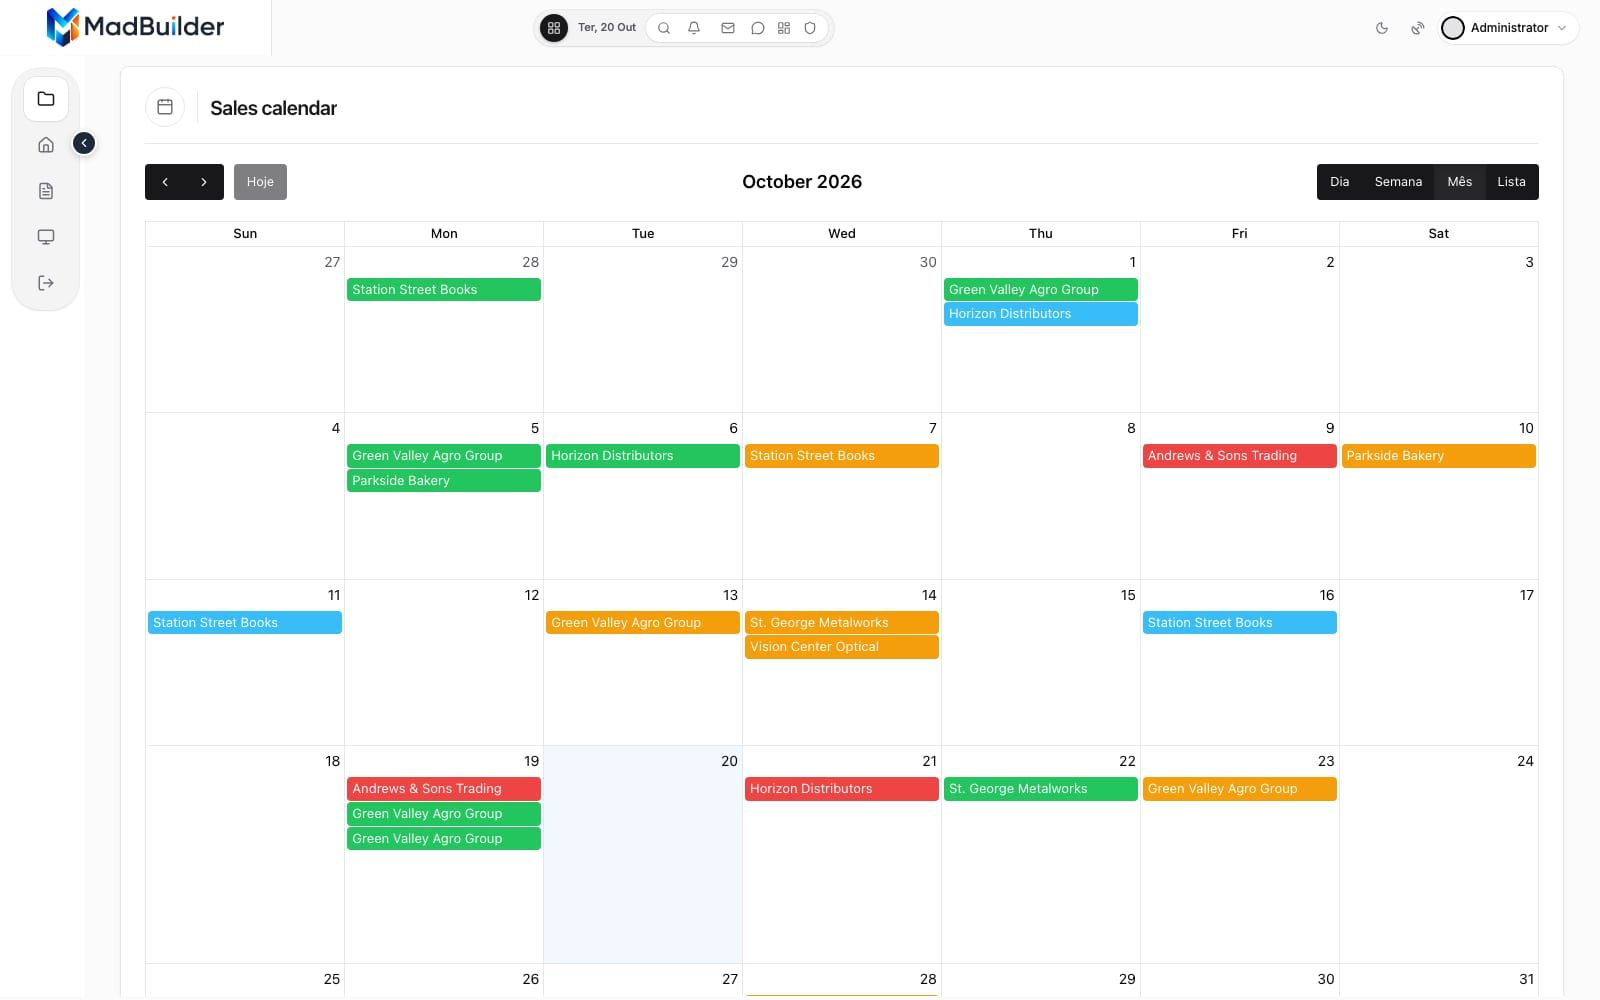The width and height of the screenshot is (1600, 1000).
Task: Open Station Street Books event on 28
Action: (444, 290)
